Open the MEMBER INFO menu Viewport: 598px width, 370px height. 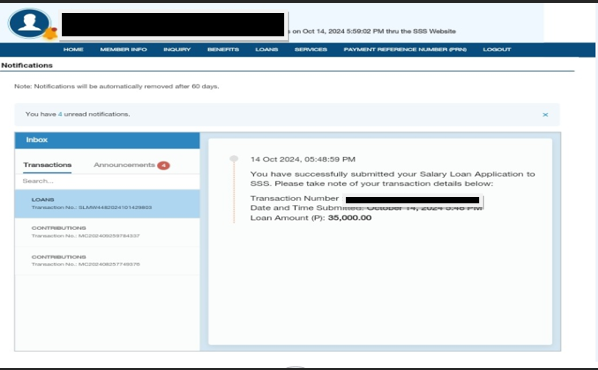point(123,50)
